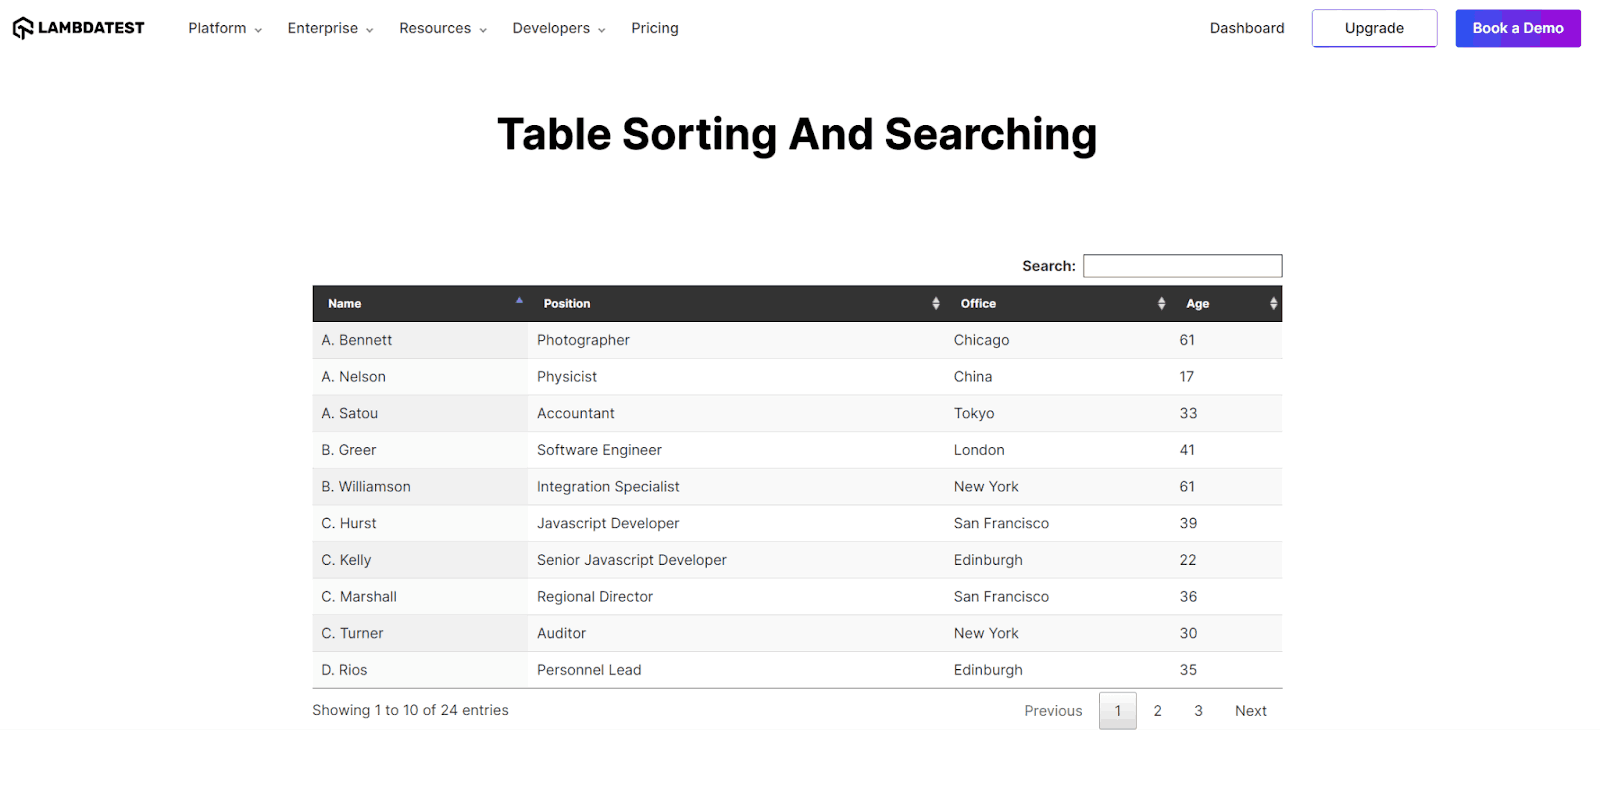Image resolution: width=1600 pixels, height=787 pixels.
Task: Click C. Hurst's Javascript Developer cell
Action: pyautogui.click(x=736, y=523)
